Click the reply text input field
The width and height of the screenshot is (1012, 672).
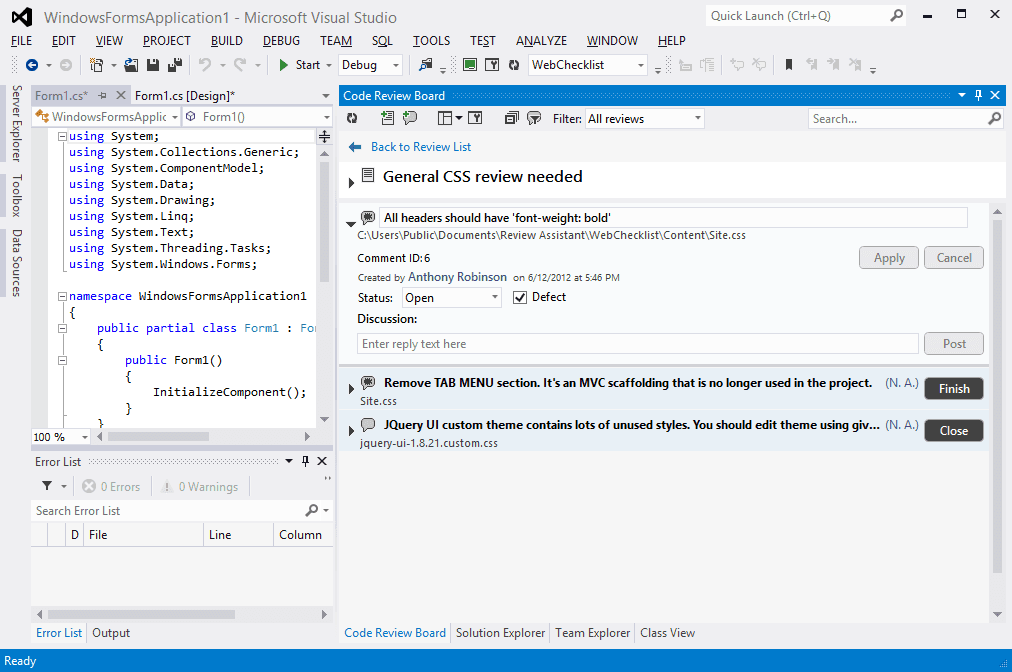pyautogui.click(x=638, y=343)
